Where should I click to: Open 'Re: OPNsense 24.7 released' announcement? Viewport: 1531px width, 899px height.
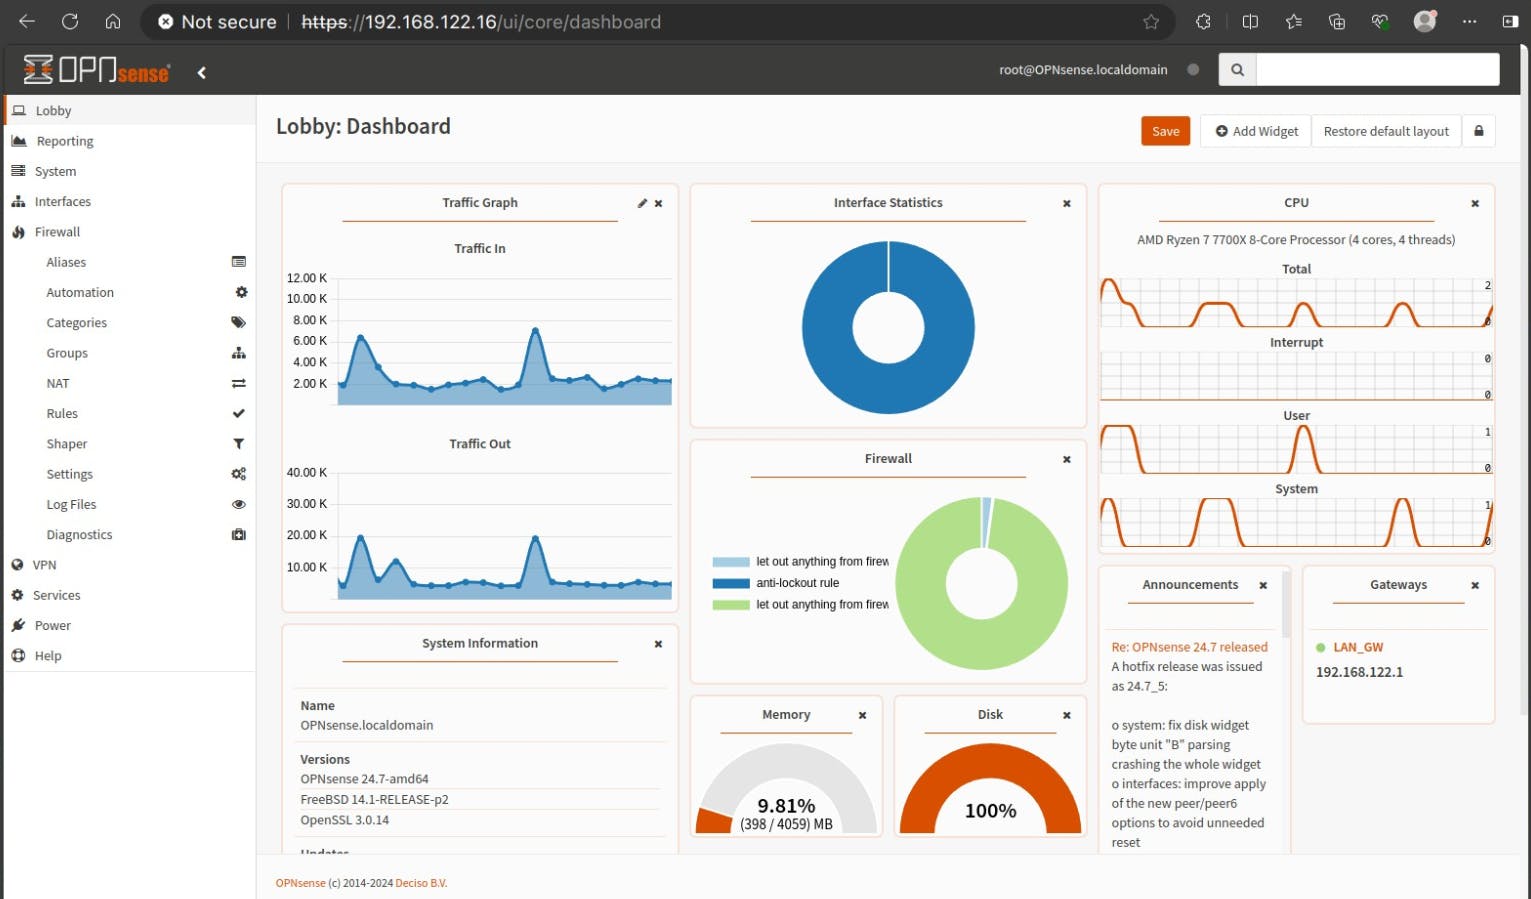coord(1189,647)
